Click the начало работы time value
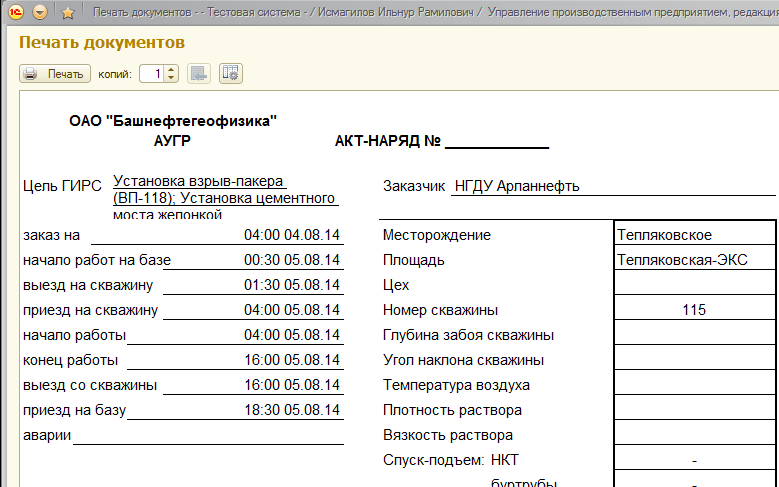This screenshot has height=487, width=779. tap(292, 334)
